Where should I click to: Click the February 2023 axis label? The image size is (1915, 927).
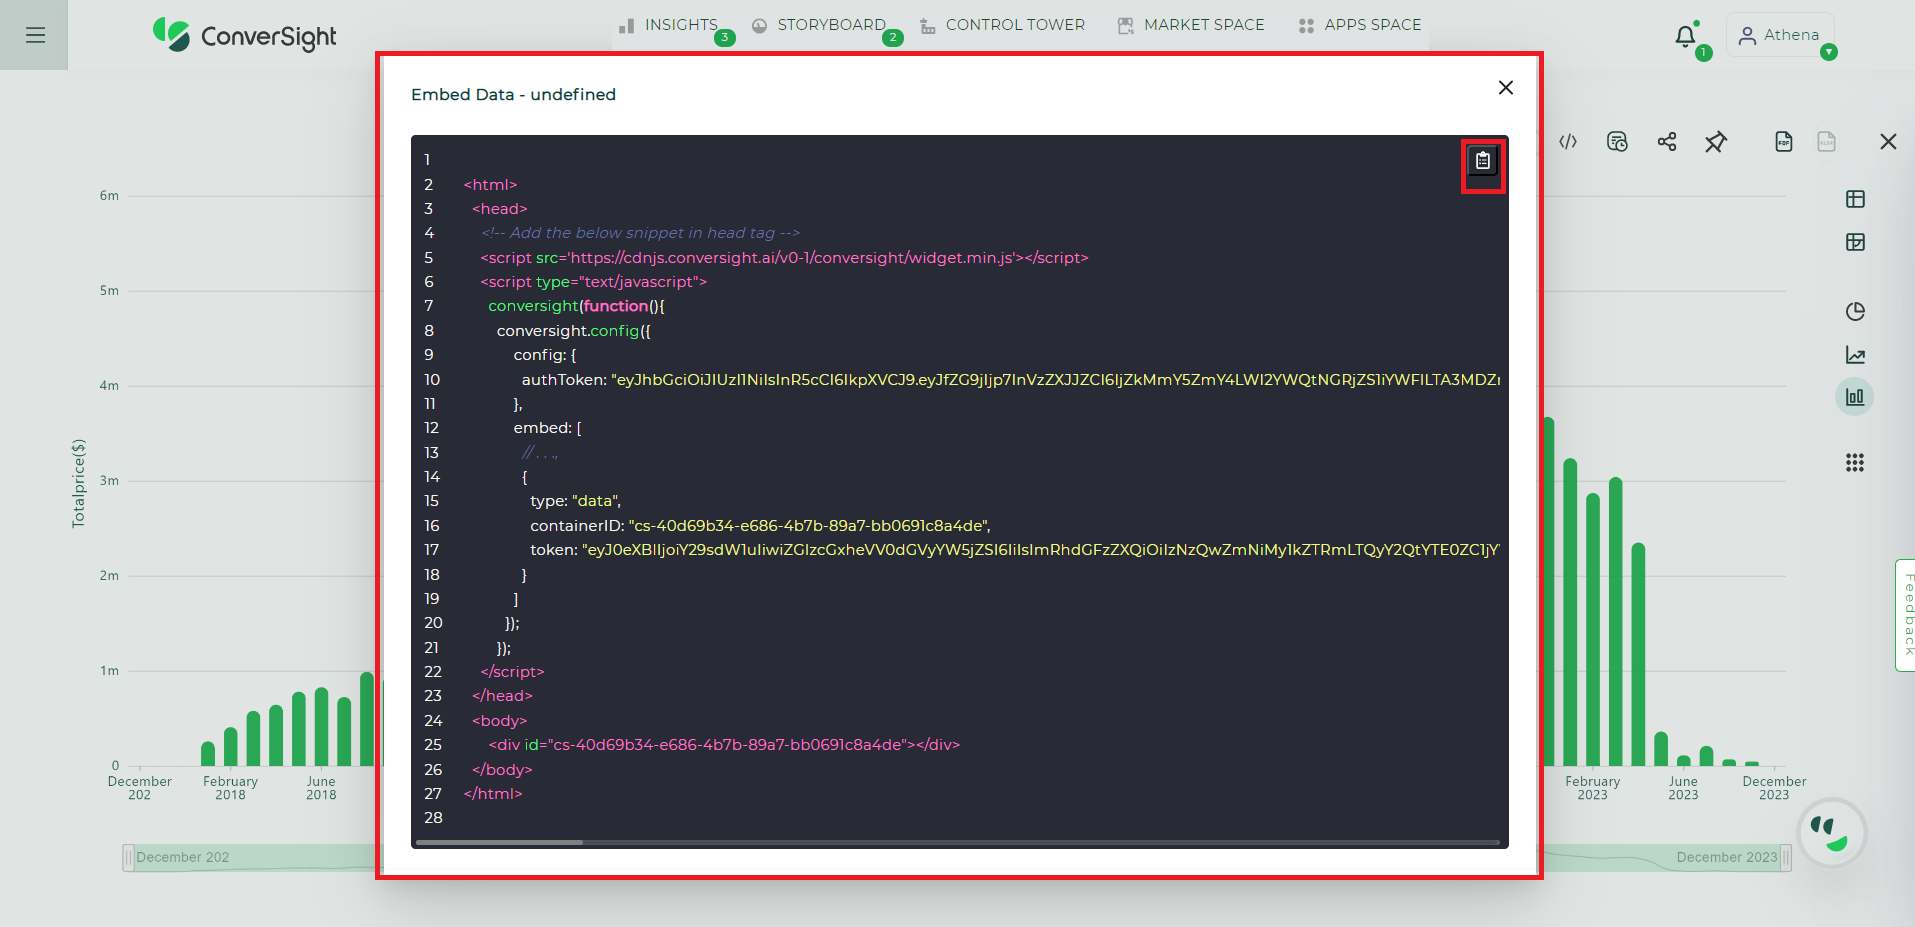tap(1592, 788)
